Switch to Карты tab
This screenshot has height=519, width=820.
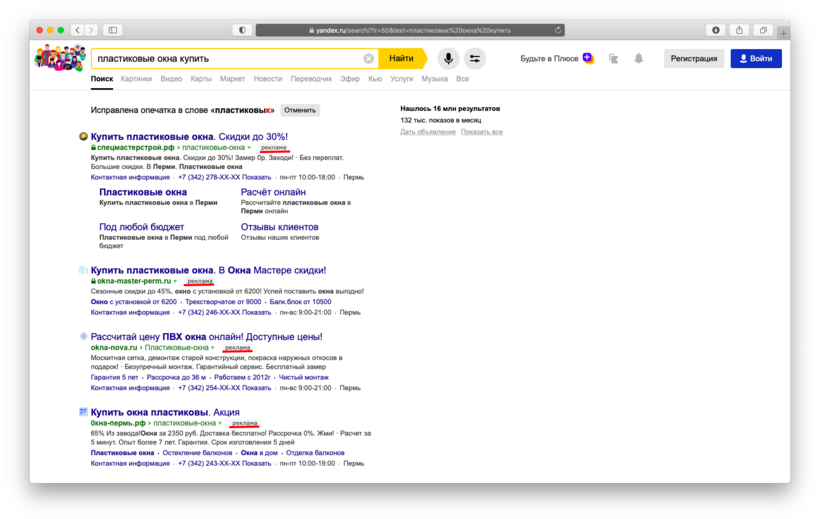[x=201, y=78]
